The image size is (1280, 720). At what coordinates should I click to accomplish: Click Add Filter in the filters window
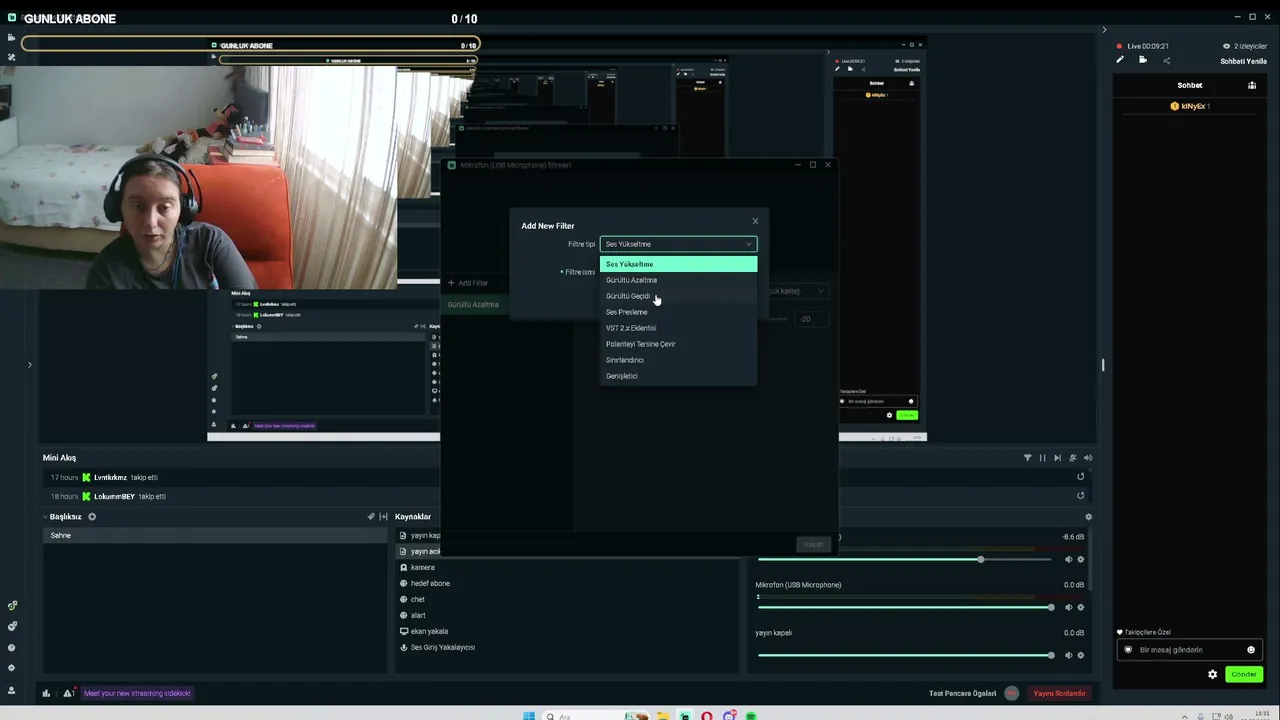tap(468, 283)
